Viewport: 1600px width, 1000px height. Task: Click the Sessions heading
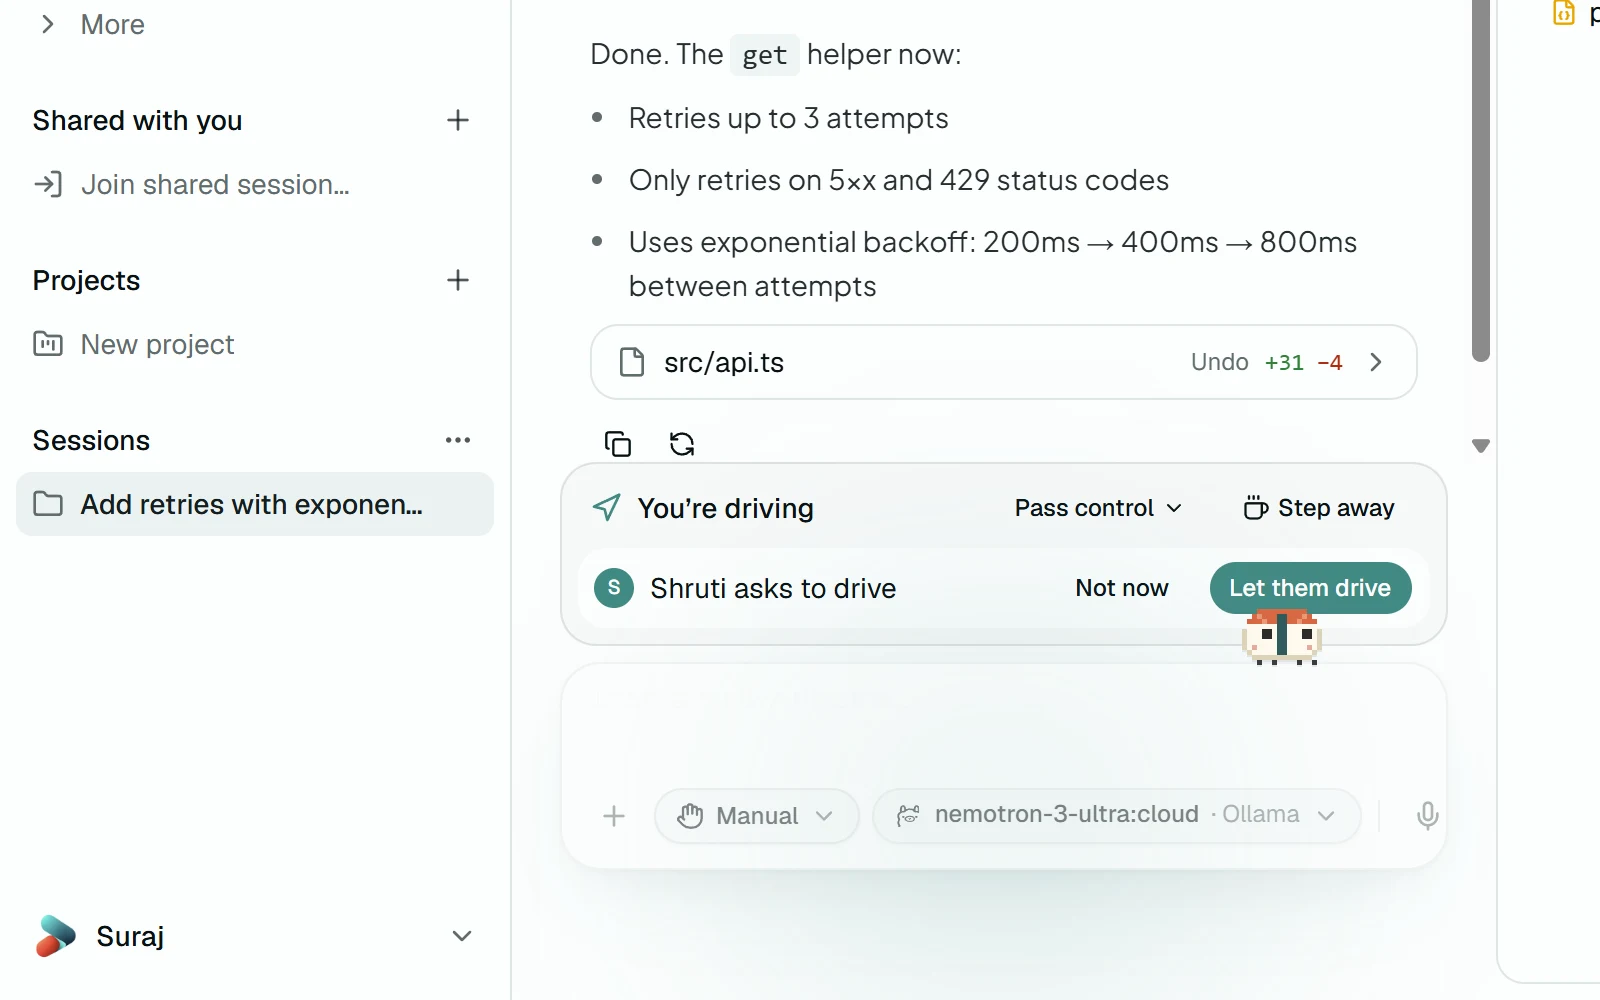[x=91, y=440]
